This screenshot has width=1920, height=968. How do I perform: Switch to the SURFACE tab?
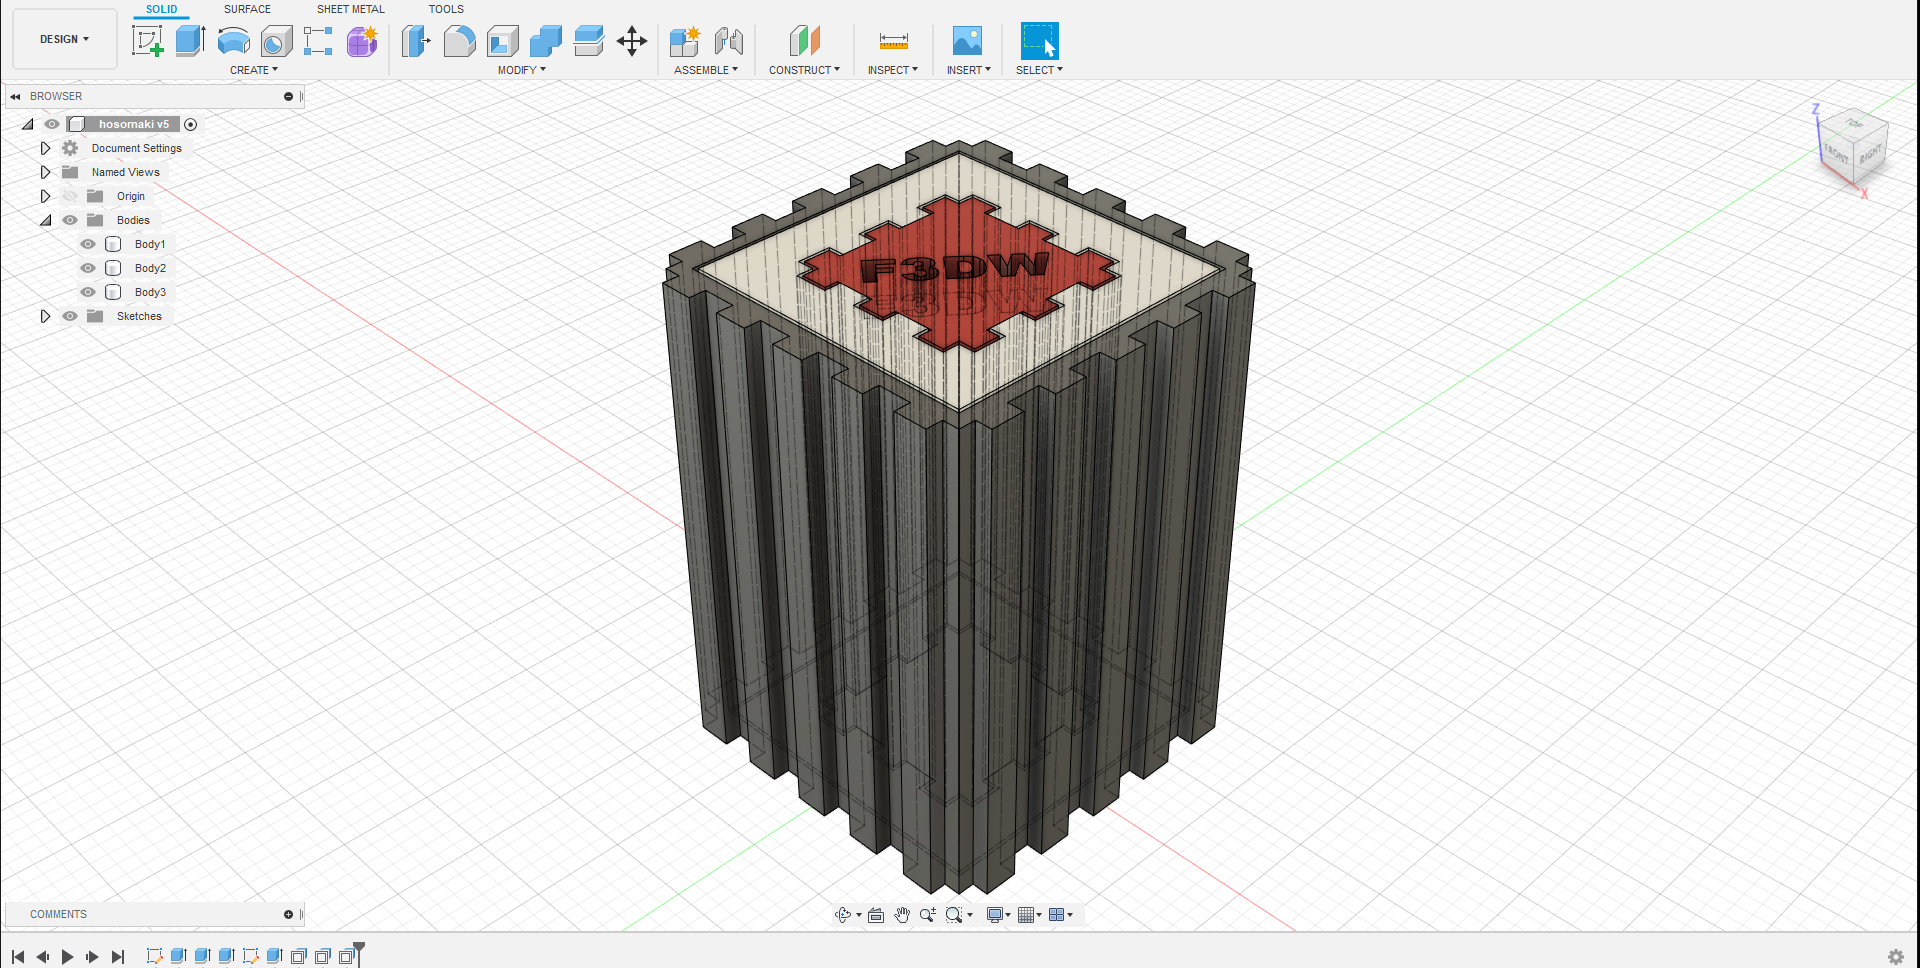pos(247,9)
